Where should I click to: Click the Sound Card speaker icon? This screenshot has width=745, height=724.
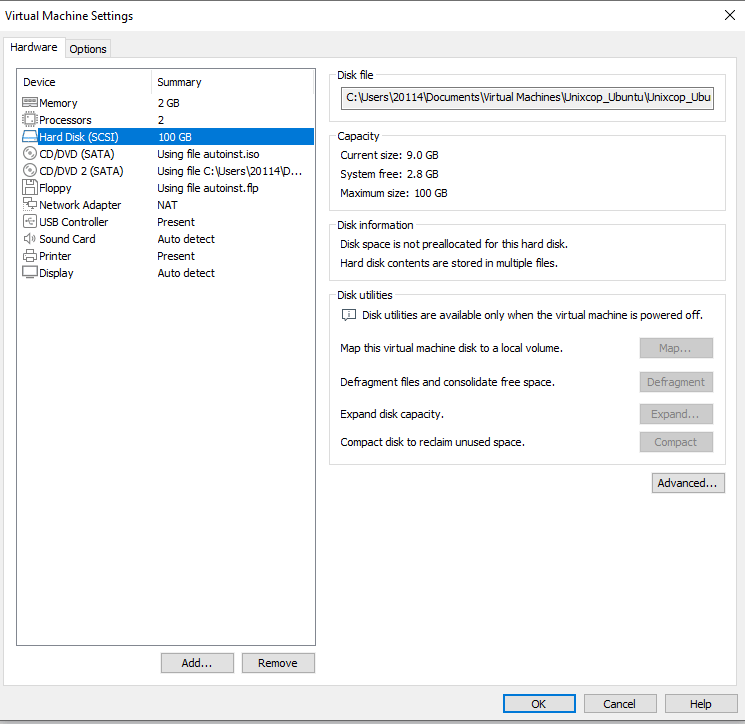29,238
